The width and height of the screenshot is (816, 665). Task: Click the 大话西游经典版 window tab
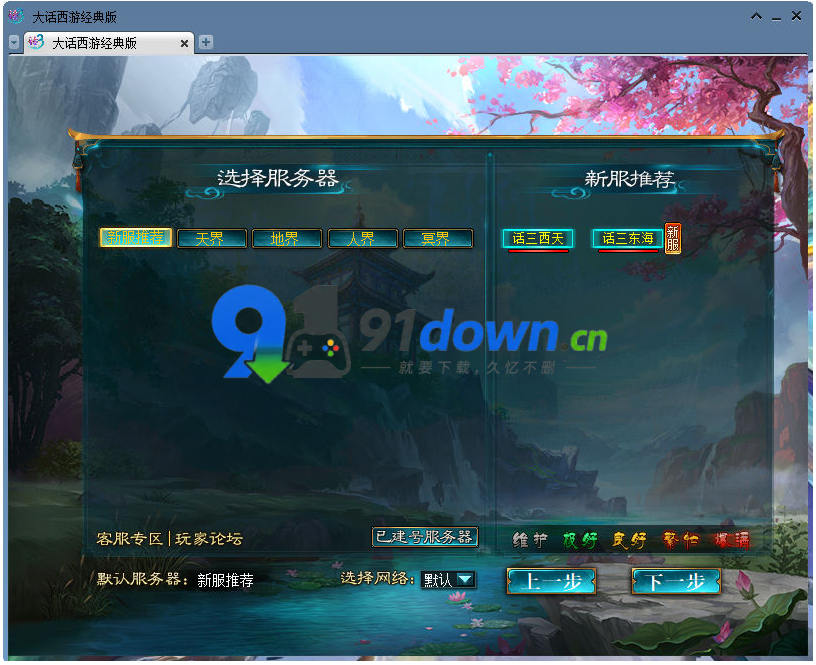coord(108,43)
